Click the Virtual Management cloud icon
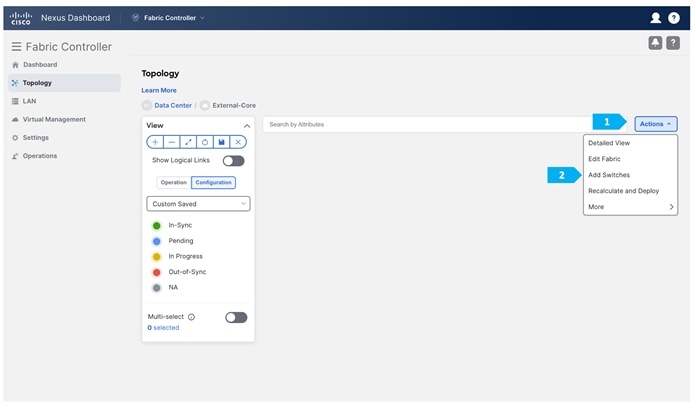 pyautogui.click(x=15, y=119)
